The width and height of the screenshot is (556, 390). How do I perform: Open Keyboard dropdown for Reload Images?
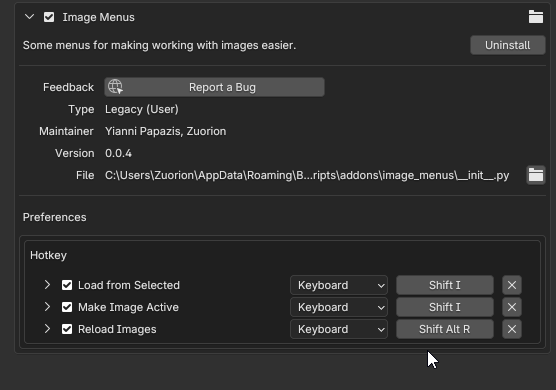(x=339, y=329)
